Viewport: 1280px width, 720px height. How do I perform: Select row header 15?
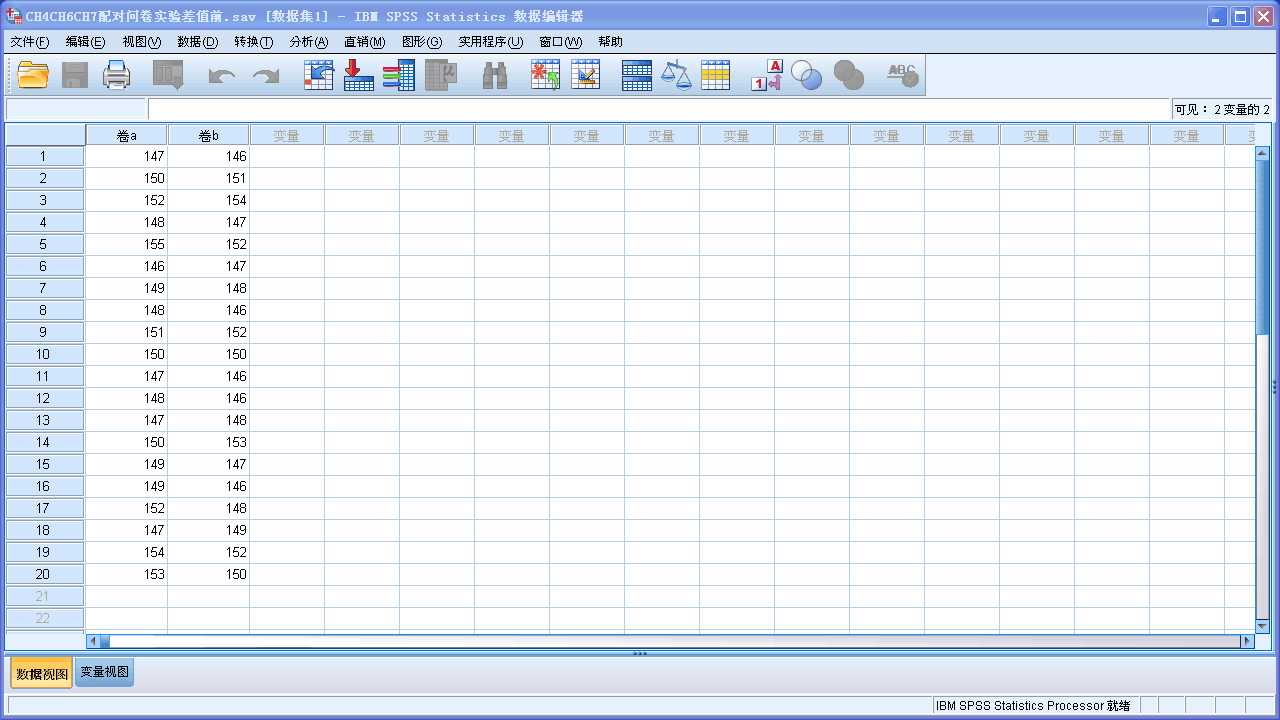(x=44, y=464)
